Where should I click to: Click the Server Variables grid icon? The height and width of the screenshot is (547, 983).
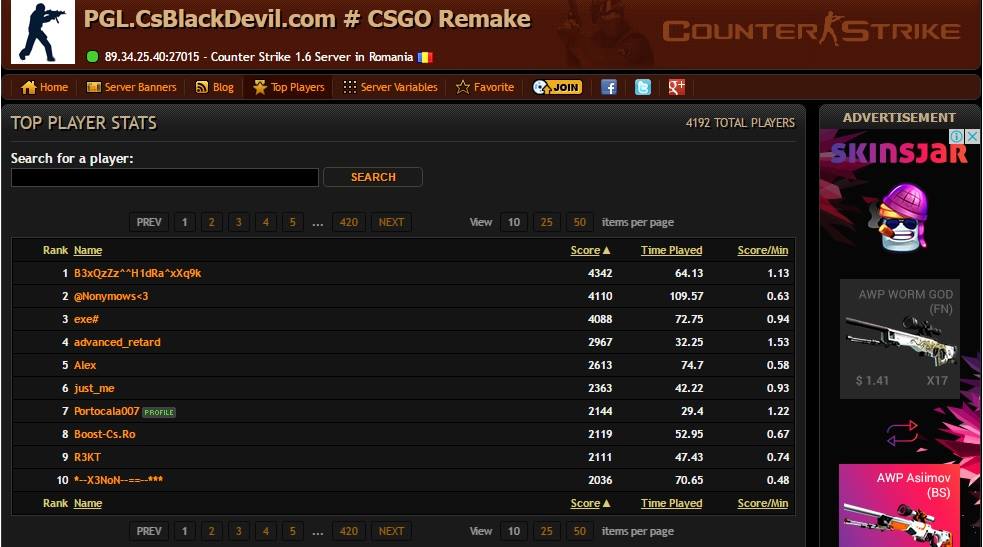point(350,87)
